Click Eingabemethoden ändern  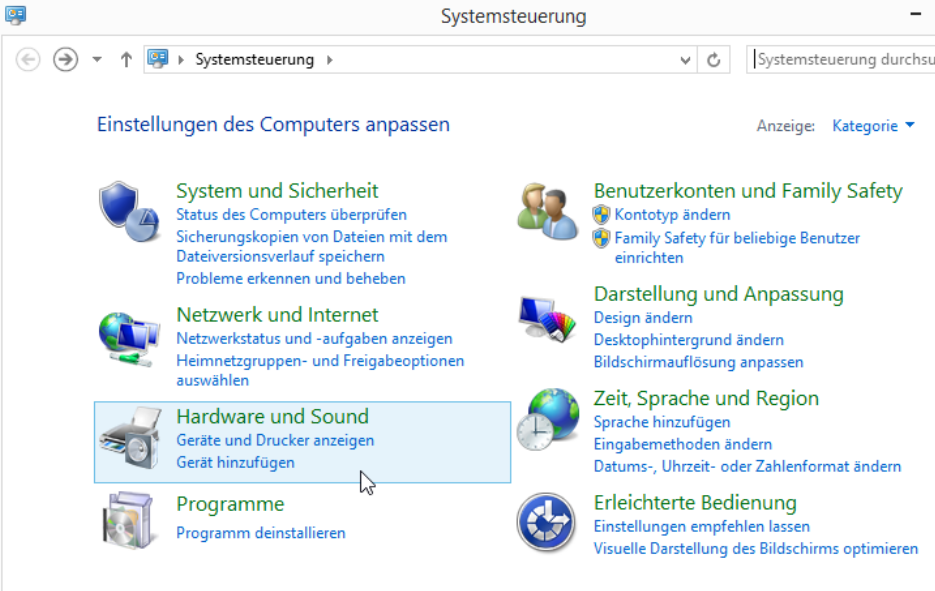click(x=683, y=444)
